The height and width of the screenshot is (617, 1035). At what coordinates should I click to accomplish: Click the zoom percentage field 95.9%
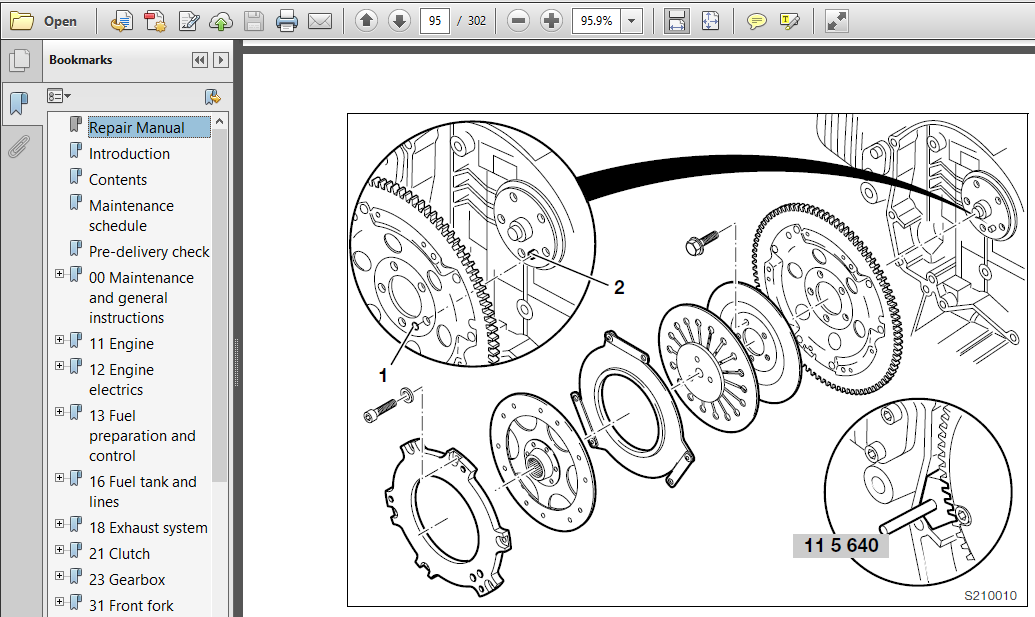(x=597, y=21)
